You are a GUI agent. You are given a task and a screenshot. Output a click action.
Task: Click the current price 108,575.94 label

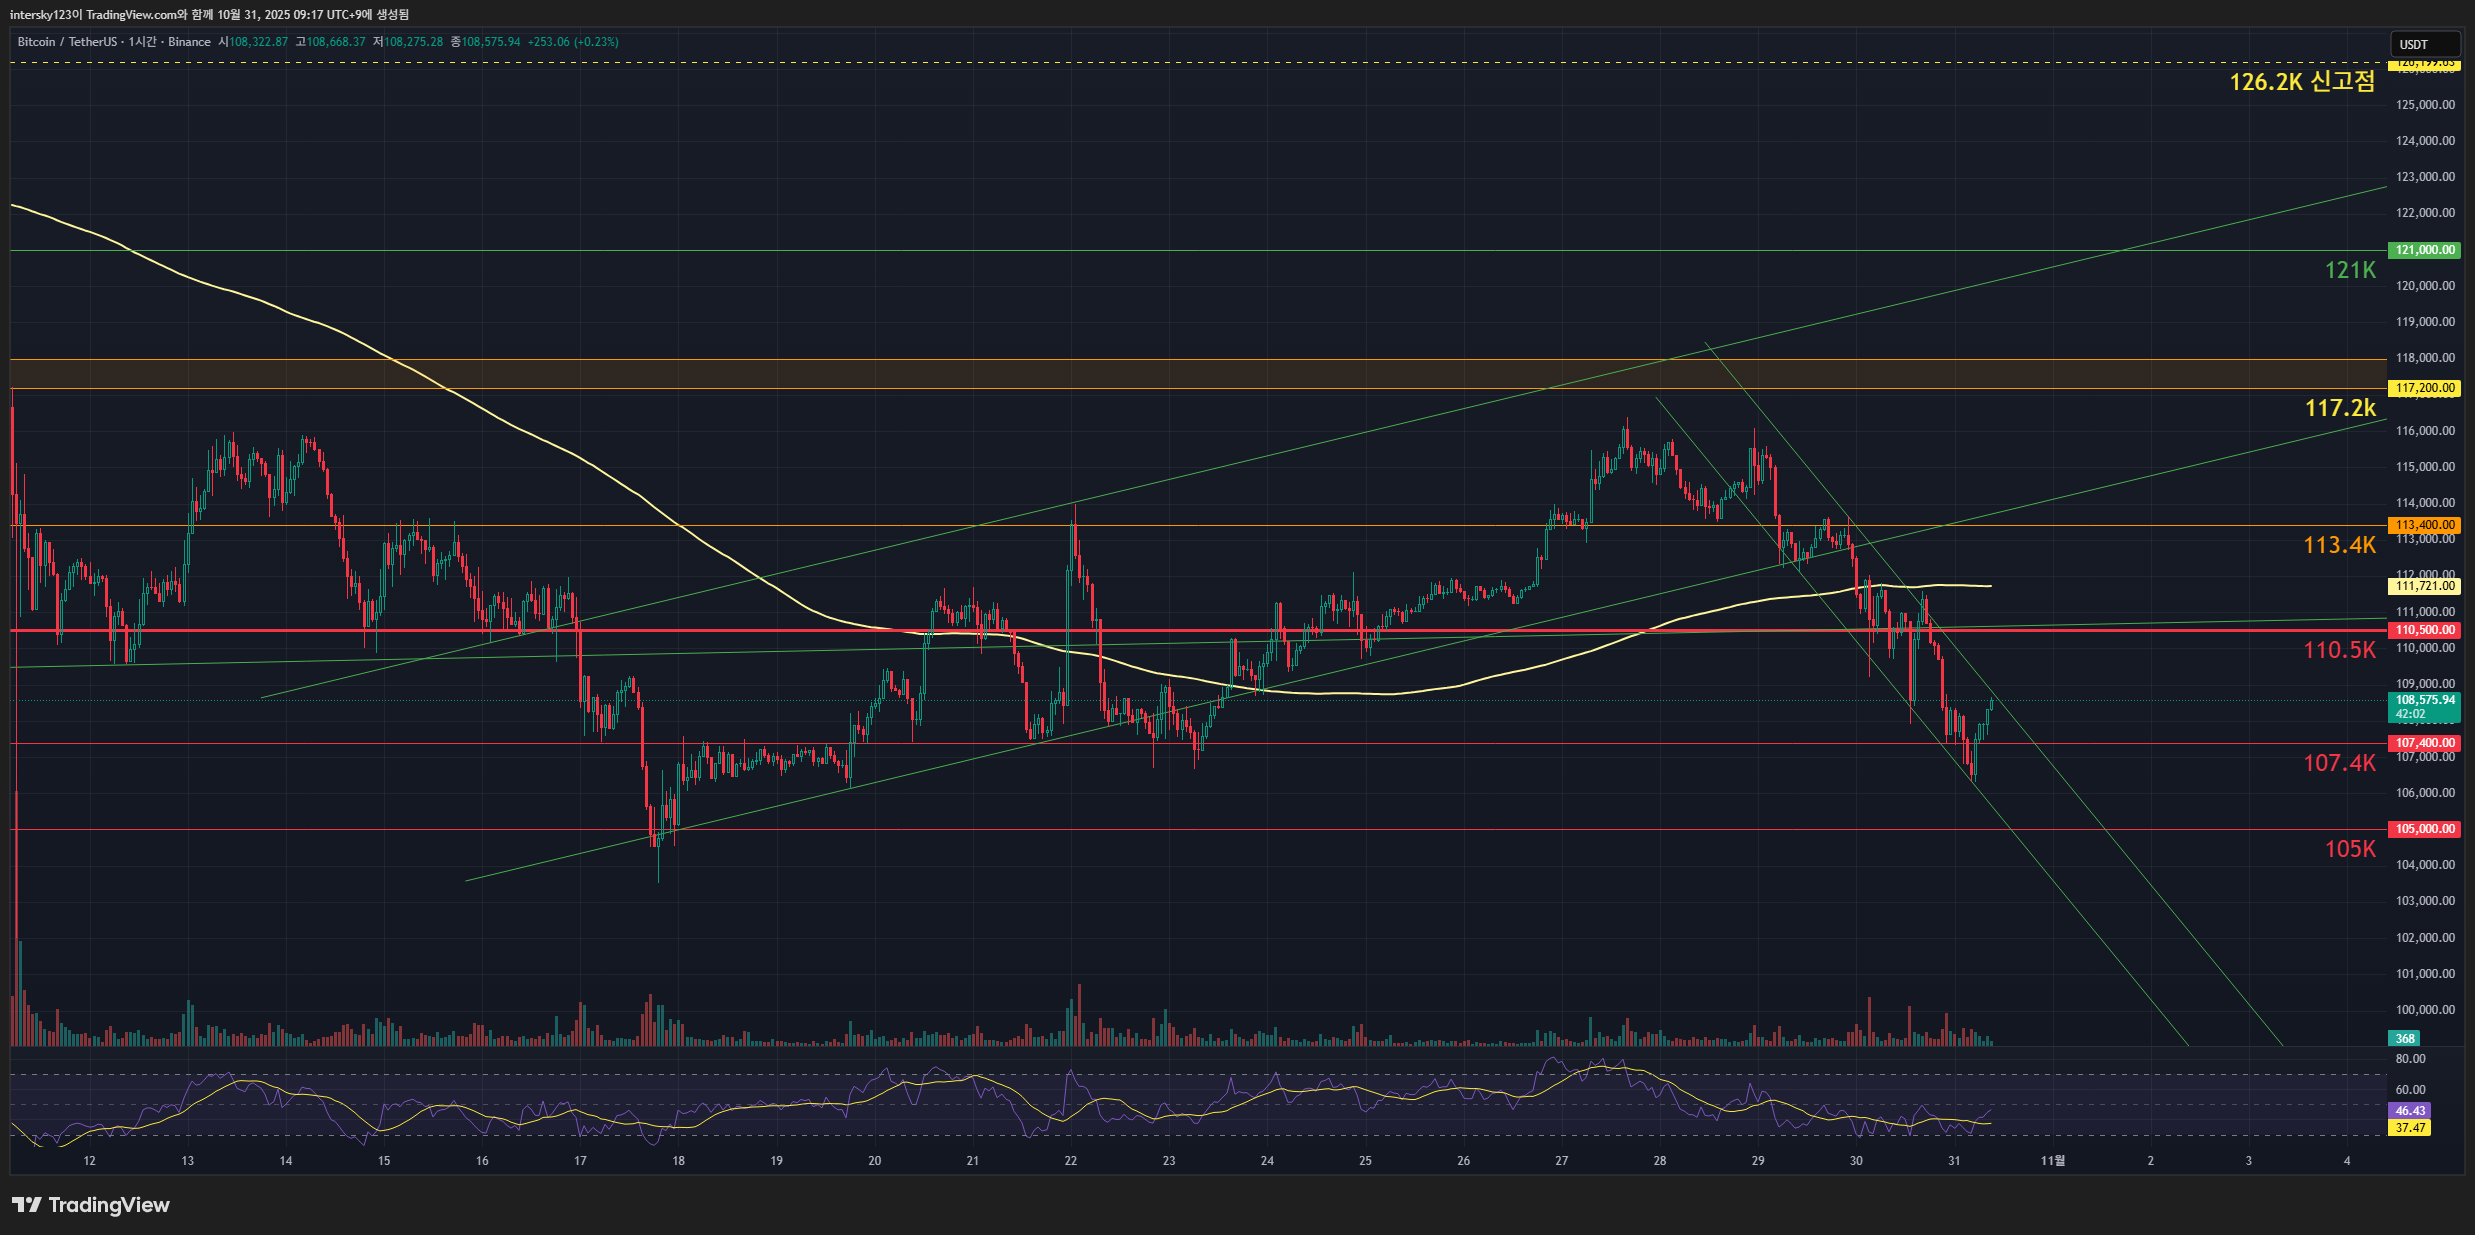tap(2424, 701)
